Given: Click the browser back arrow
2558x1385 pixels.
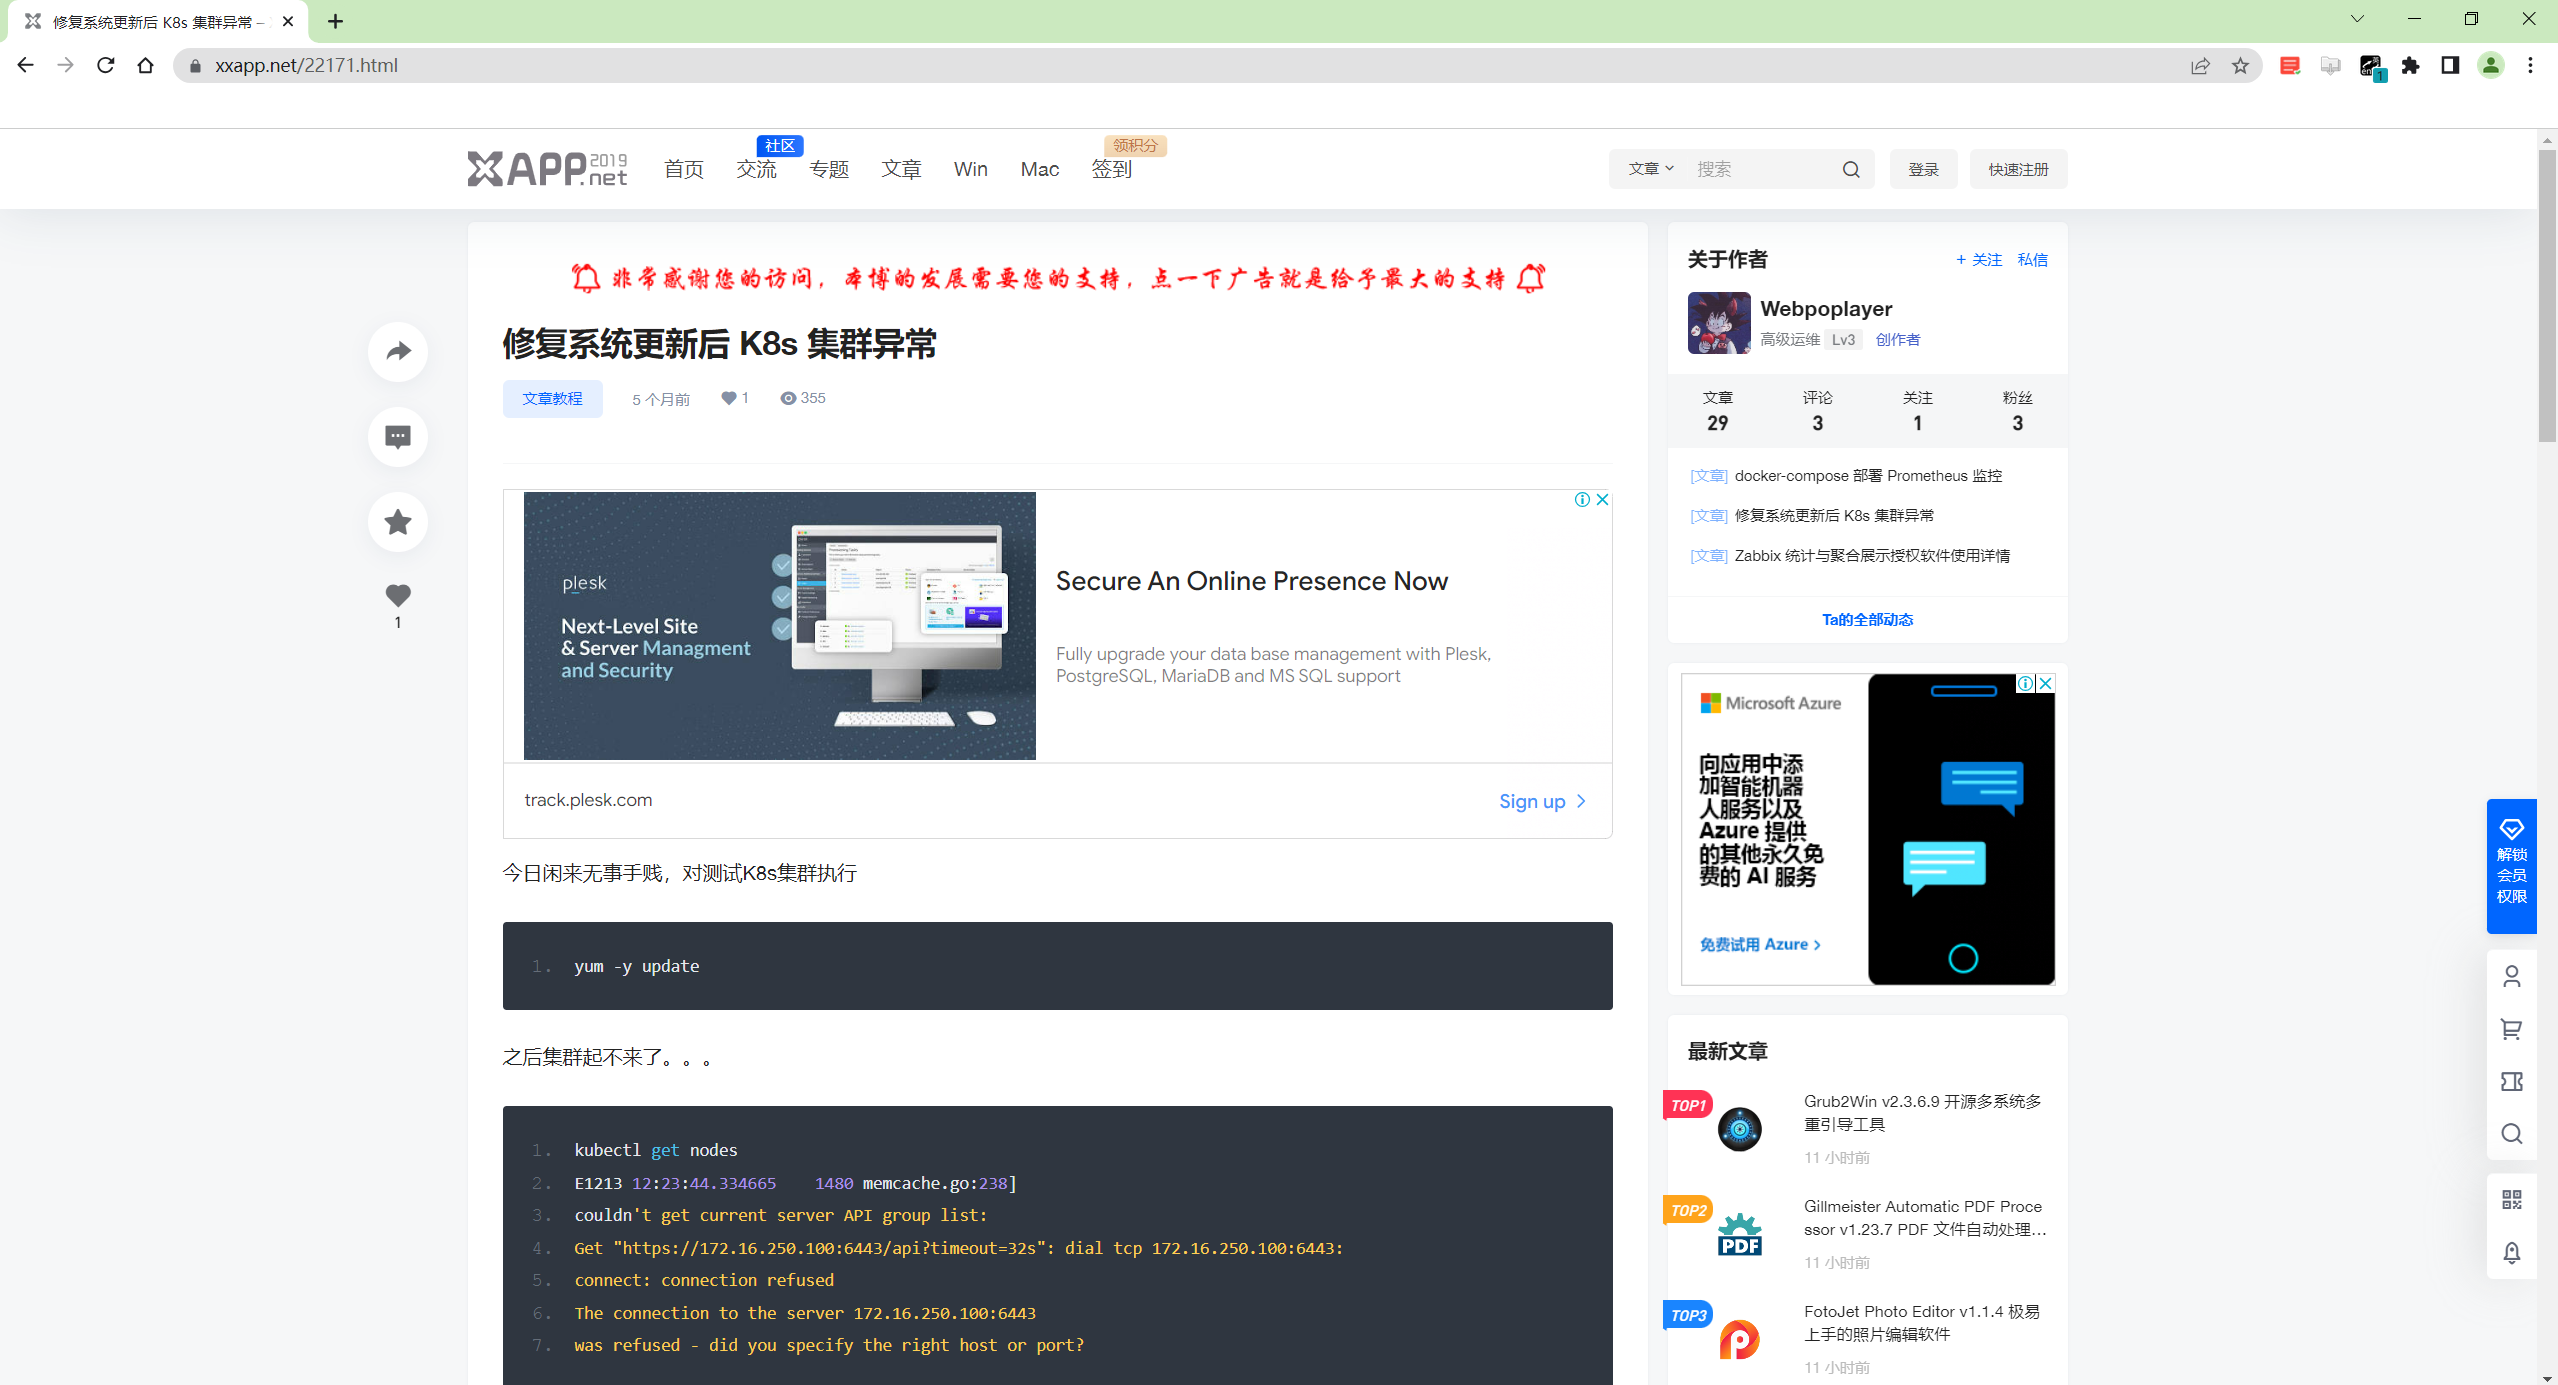Looking at the screenshot, I should click(26, 65).
